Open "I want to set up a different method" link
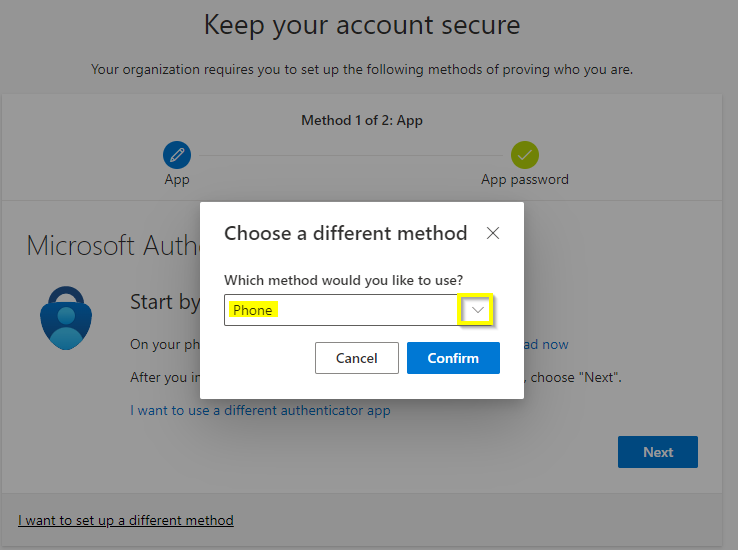 (126, 520)
